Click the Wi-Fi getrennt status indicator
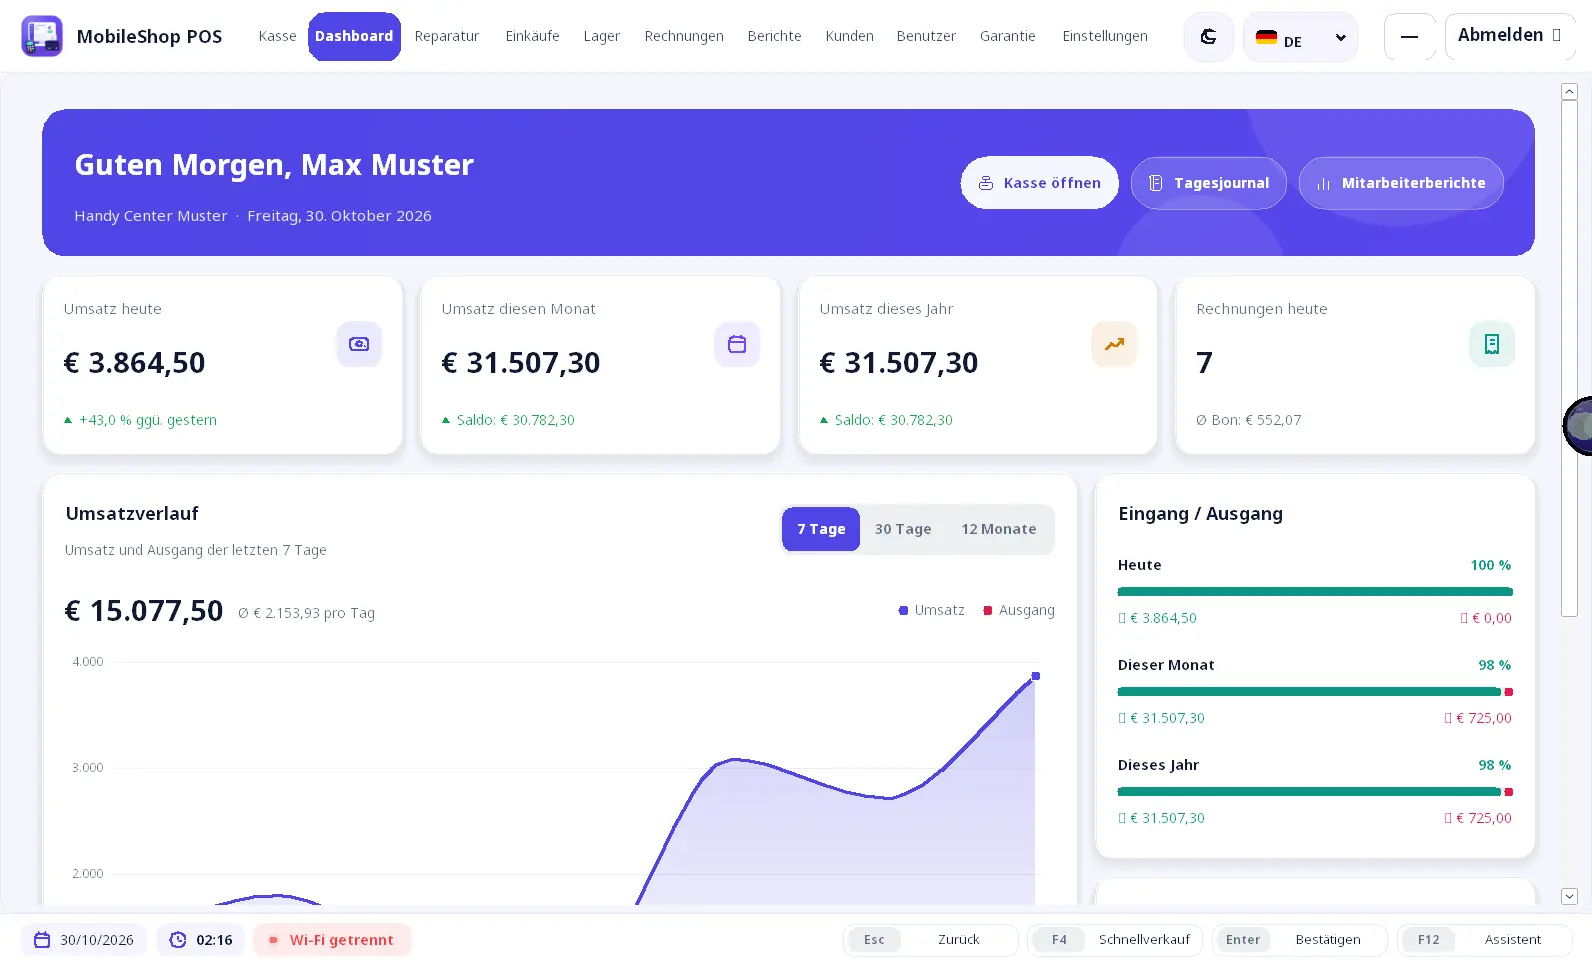Image resolution: width=1592 pixels, height=966 pixels. pyautogui.click(x=332, y=940)
